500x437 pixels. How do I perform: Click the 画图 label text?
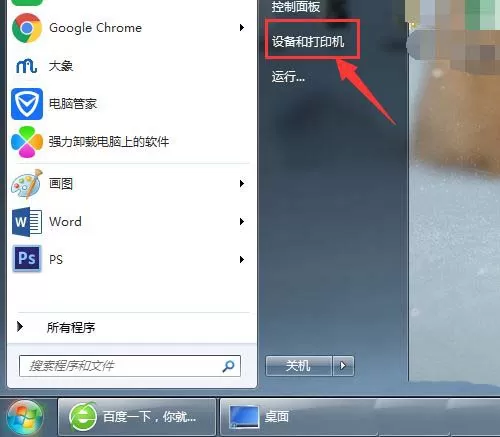point(61,184)
